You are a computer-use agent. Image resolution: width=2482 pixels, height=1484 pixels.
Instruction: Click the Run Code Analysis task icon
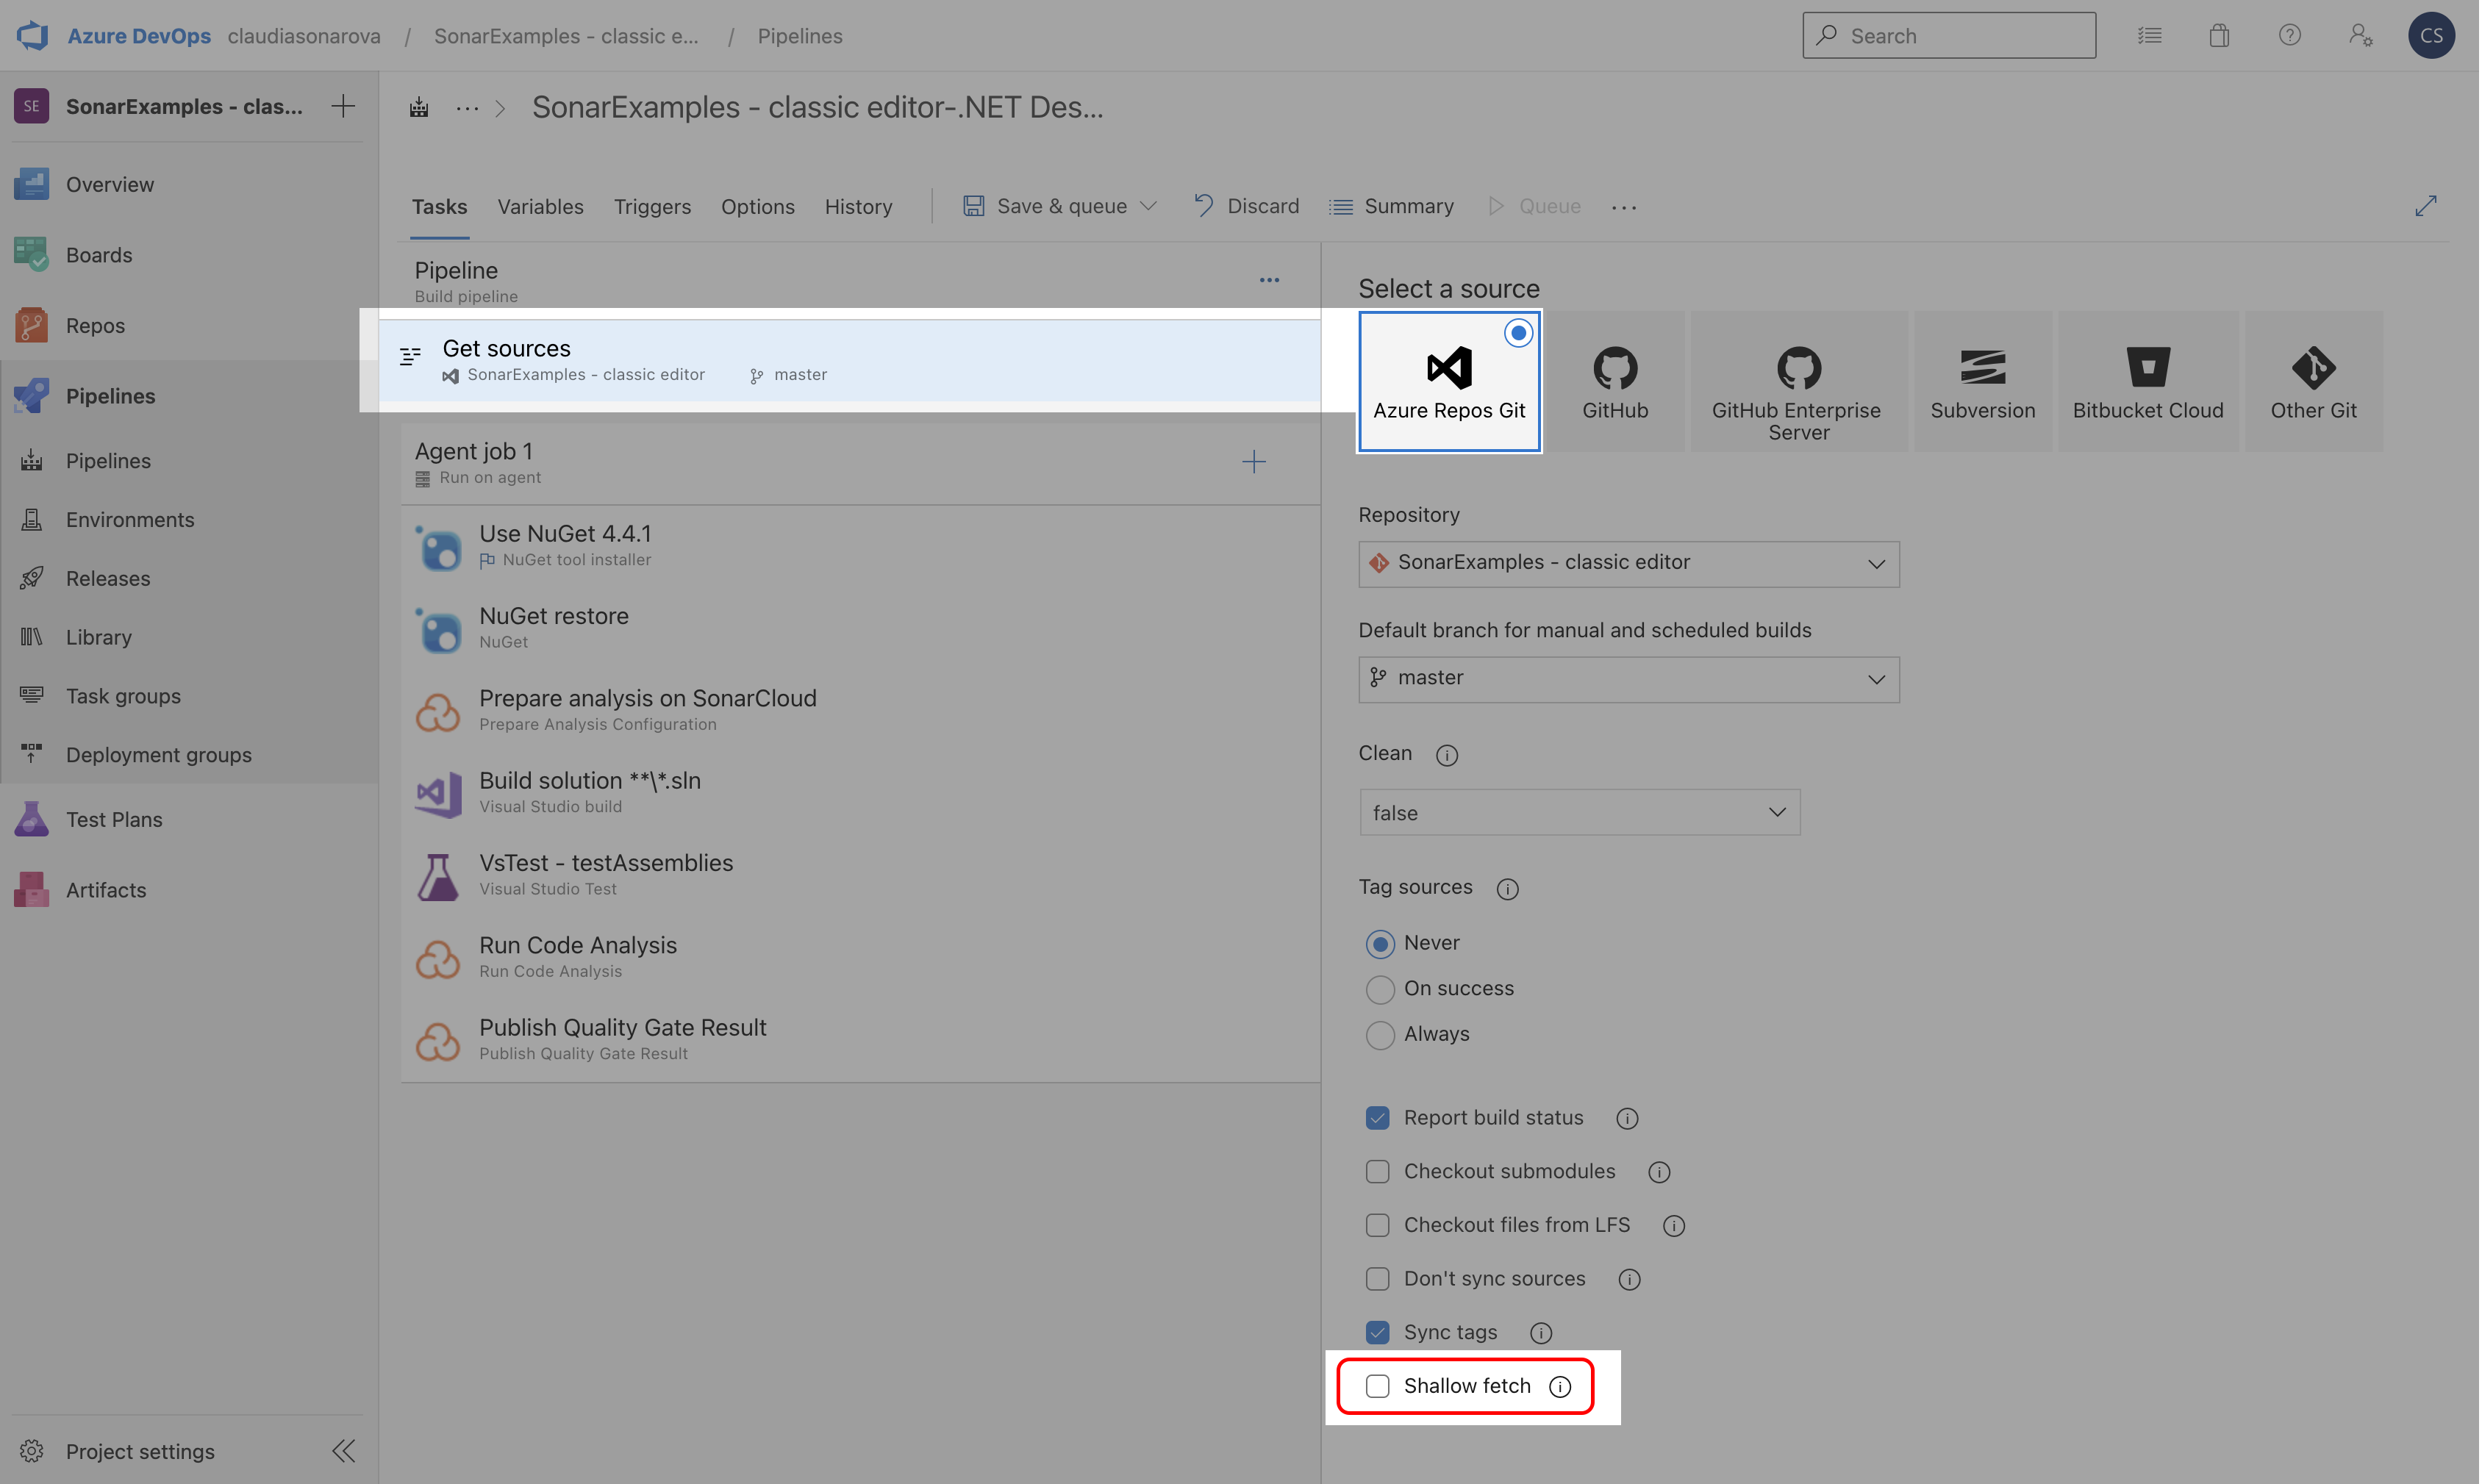[437, 954]
